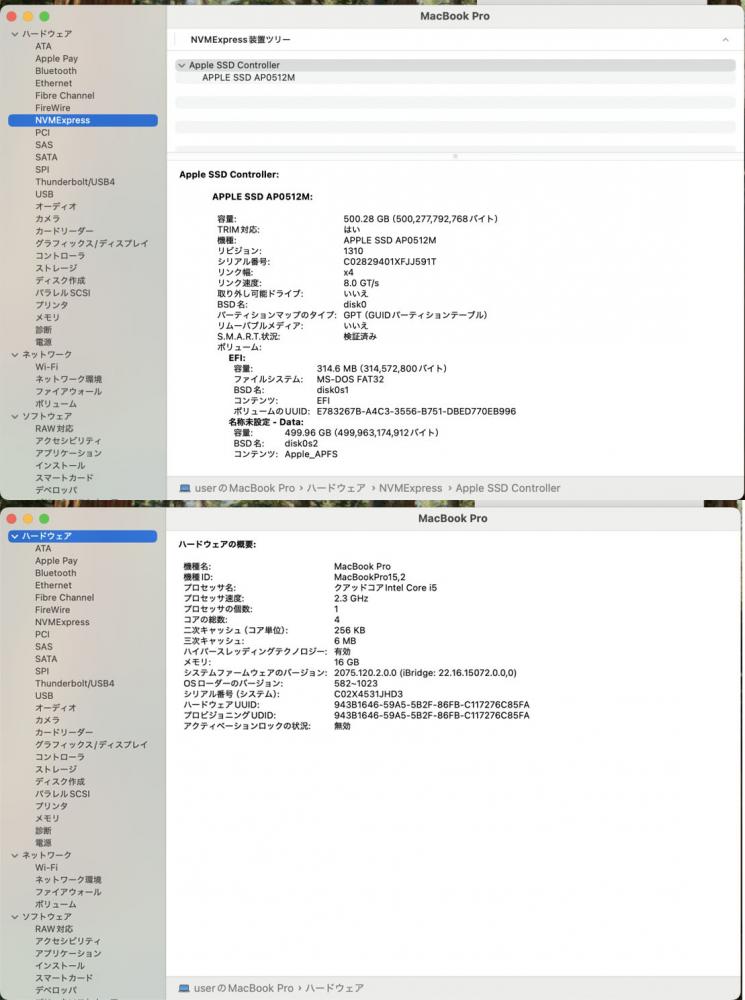
Task: Select メモリ in top window sidebar
Action: (48, 318)
